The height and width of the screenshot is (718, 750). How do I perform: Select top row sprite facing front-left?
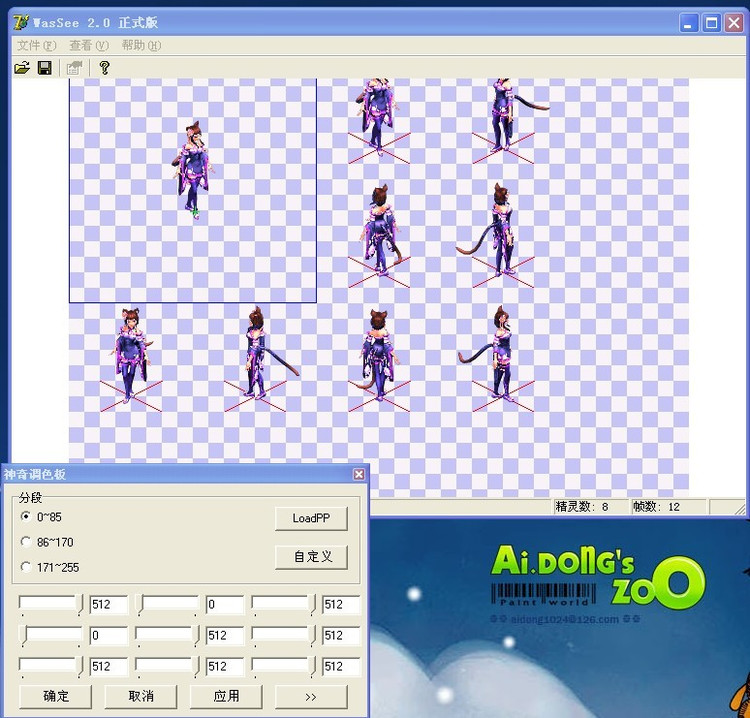[379, 117]
